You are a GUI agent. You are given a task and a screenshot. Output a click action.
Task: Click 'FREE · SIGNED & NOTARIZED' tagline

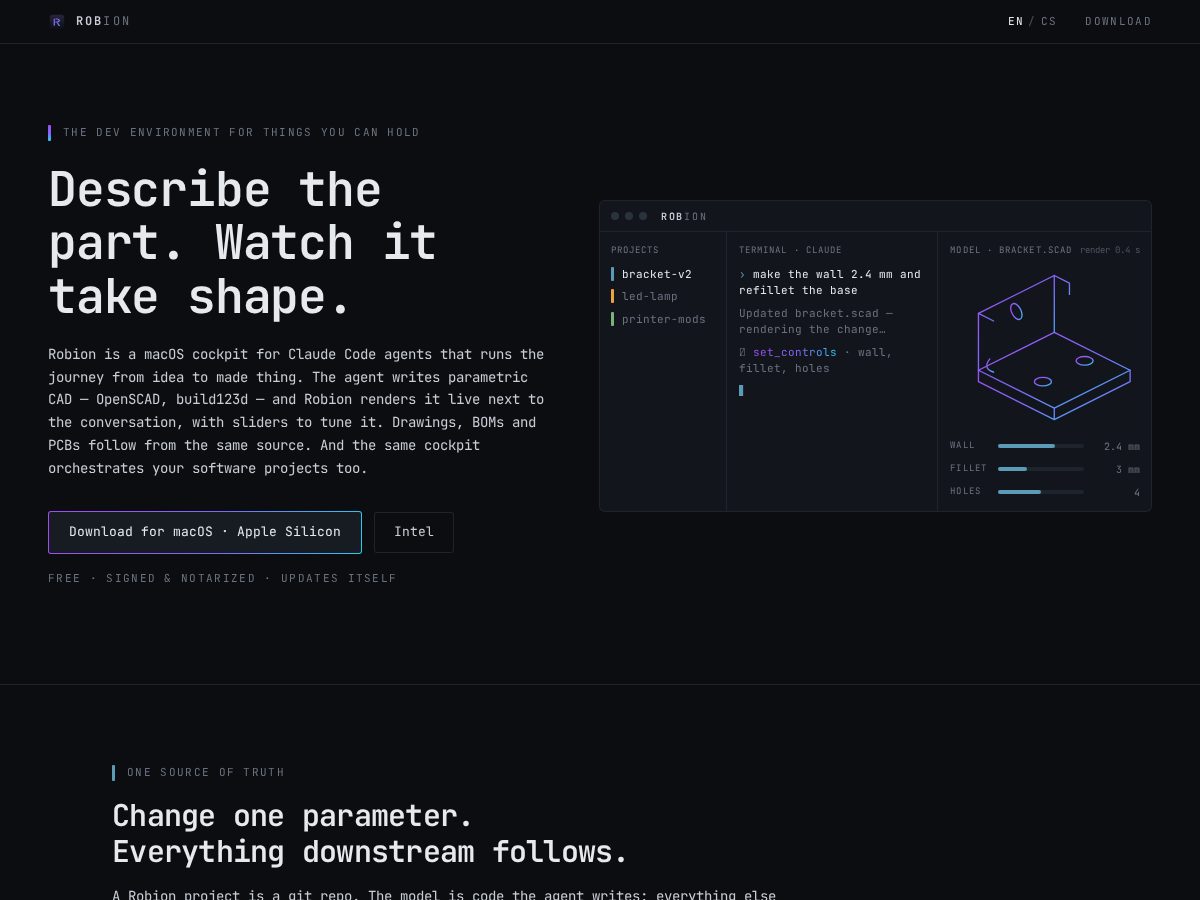click(x=222, y=578)
